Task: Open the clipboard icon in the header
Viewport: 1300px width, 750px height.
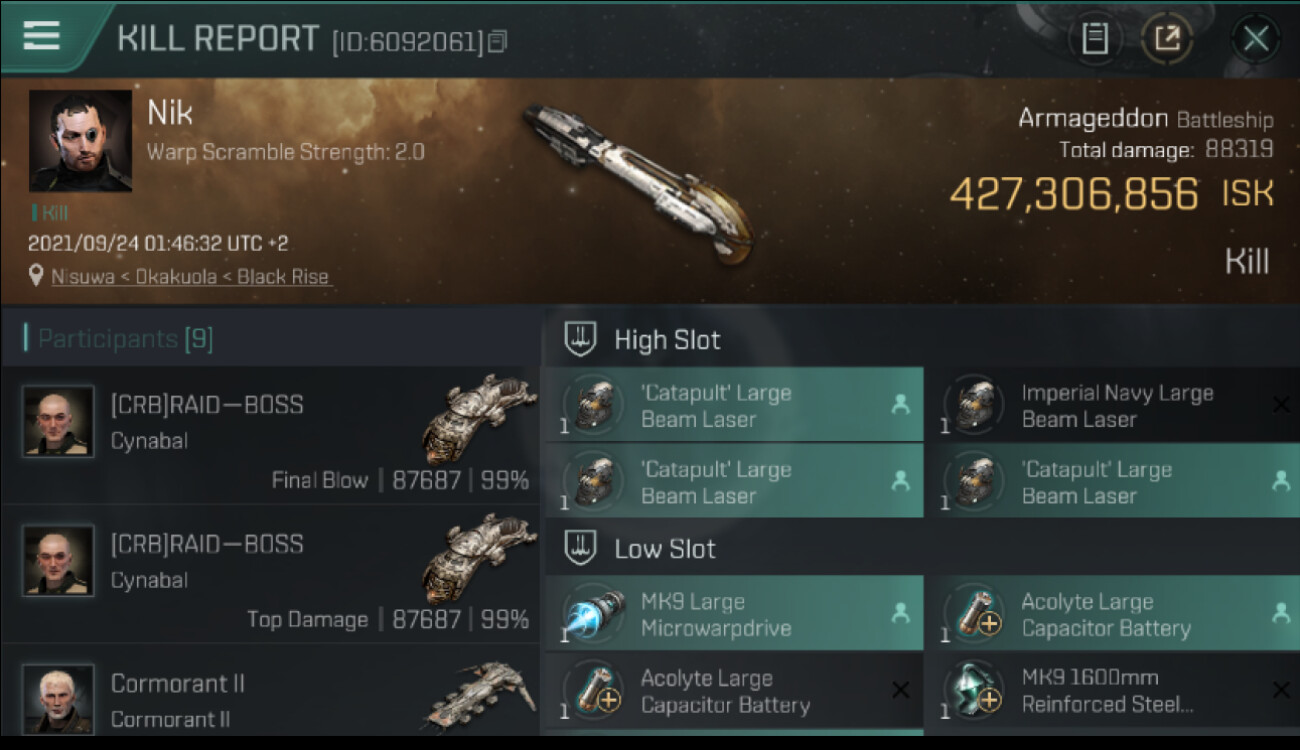Action: coord(1095,39)
